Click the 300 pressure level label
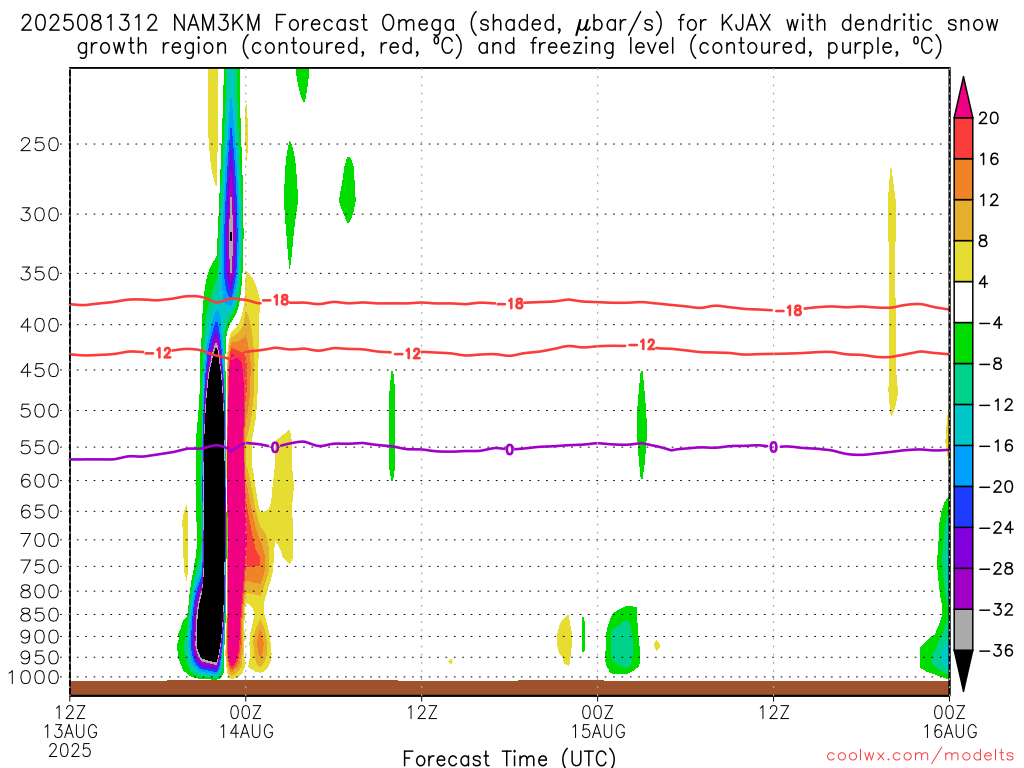 coord(40,214)
